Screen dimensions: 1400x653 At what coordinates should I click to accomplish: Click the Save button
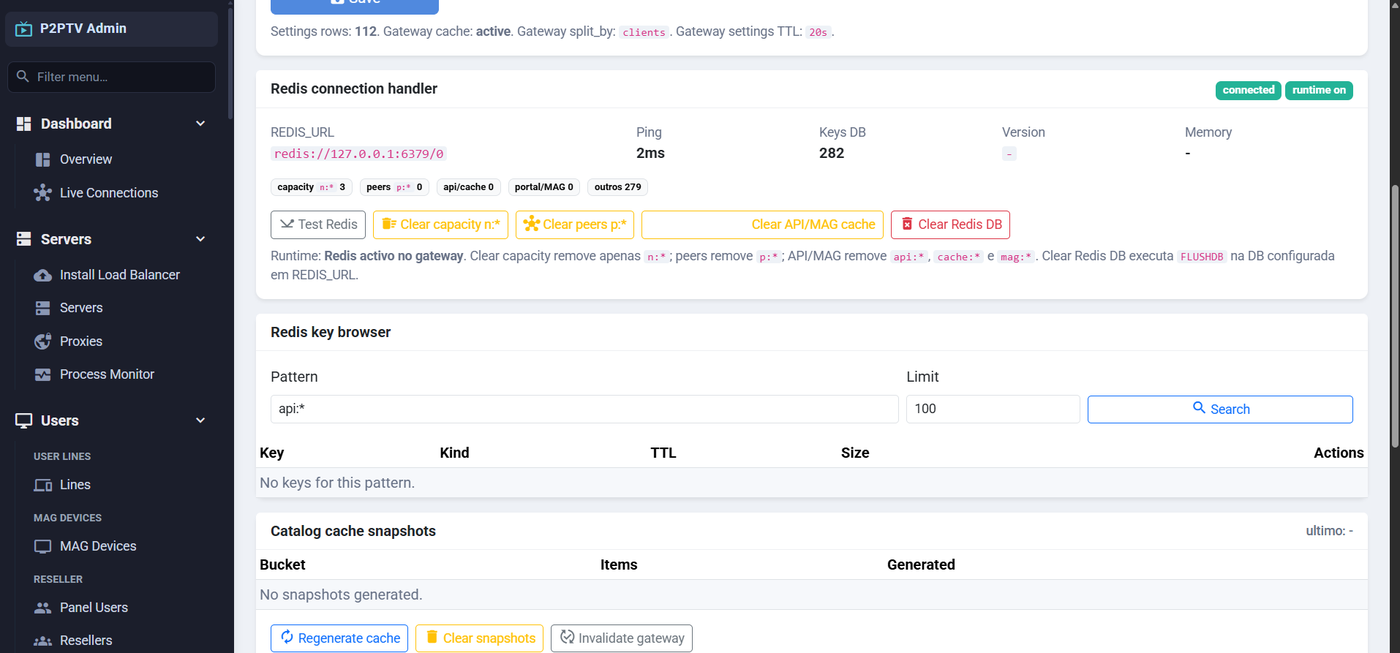tap(355, 4)
